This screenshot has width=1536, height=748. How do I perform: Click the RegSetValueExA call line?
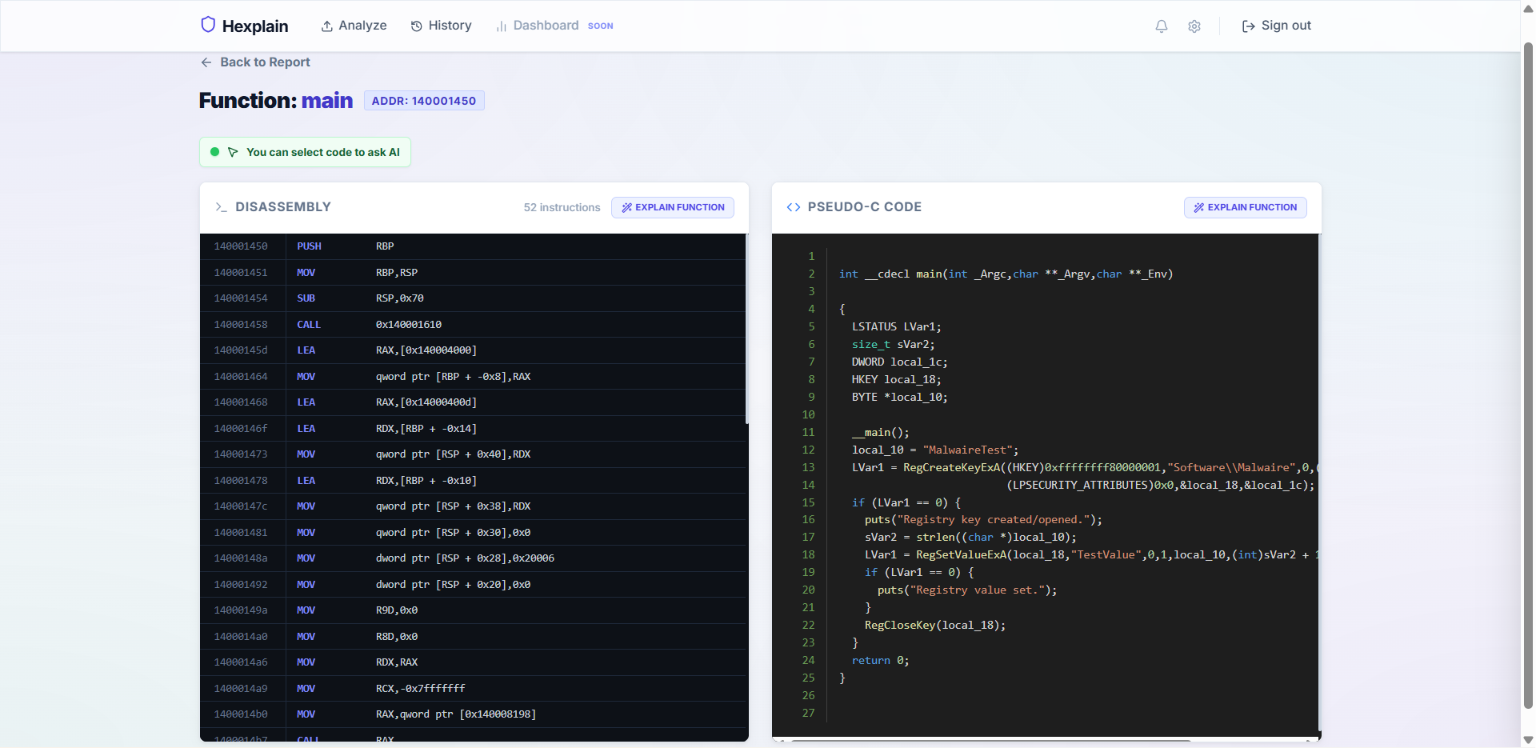tap(1091, 555)
